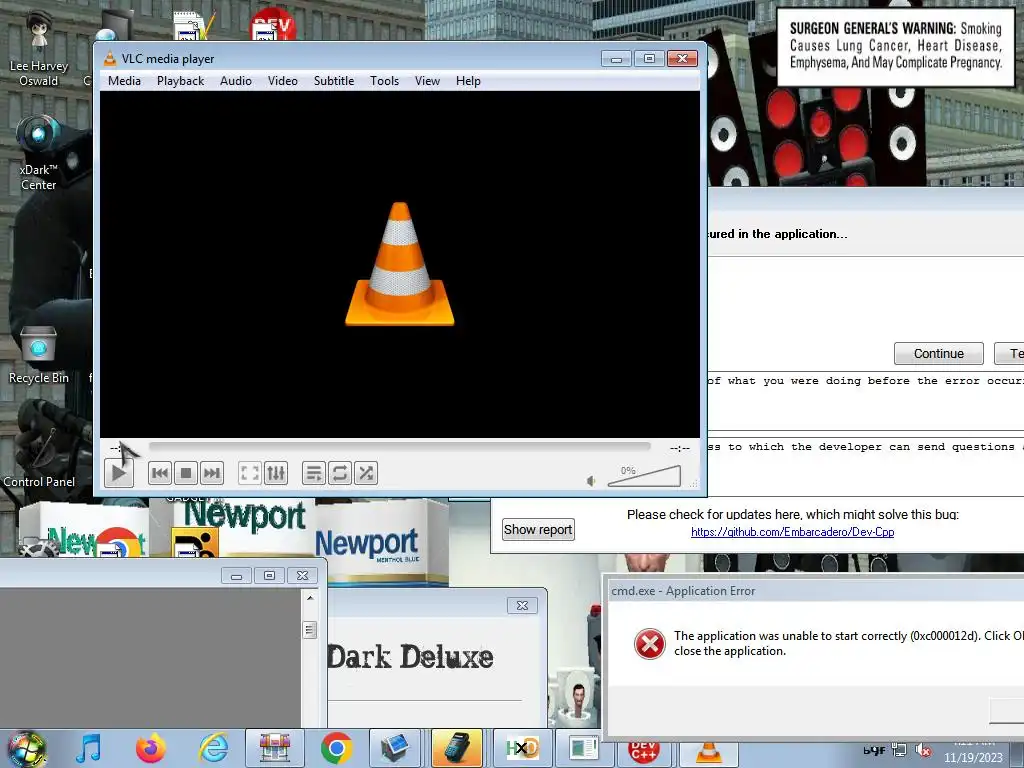This screenshot has height=768, width=1024.
Task: Switch to Dev-C++ on the taskbar
Action: [643, 753]
